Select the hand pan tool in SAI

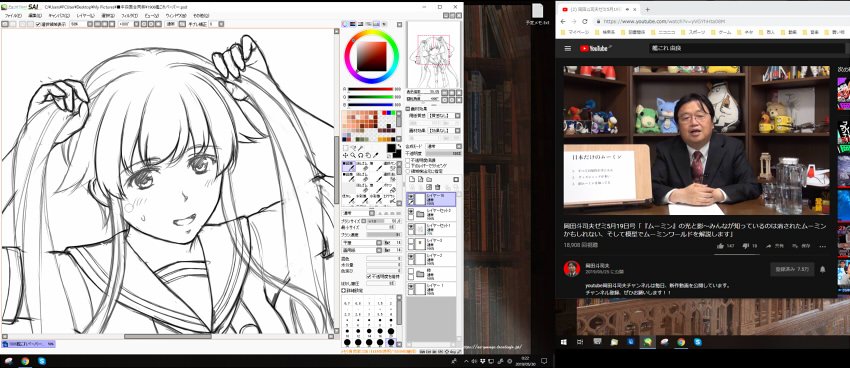point(369,155)
